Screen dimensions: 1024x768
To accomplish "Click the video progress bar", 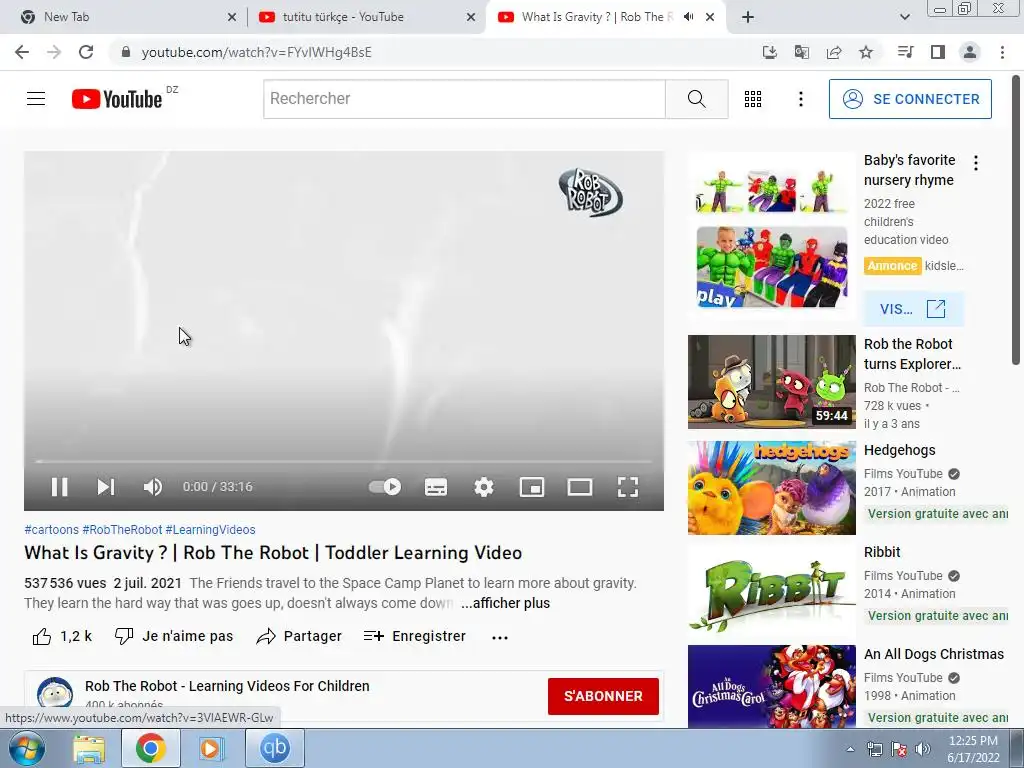I will [x=344, y=461].
